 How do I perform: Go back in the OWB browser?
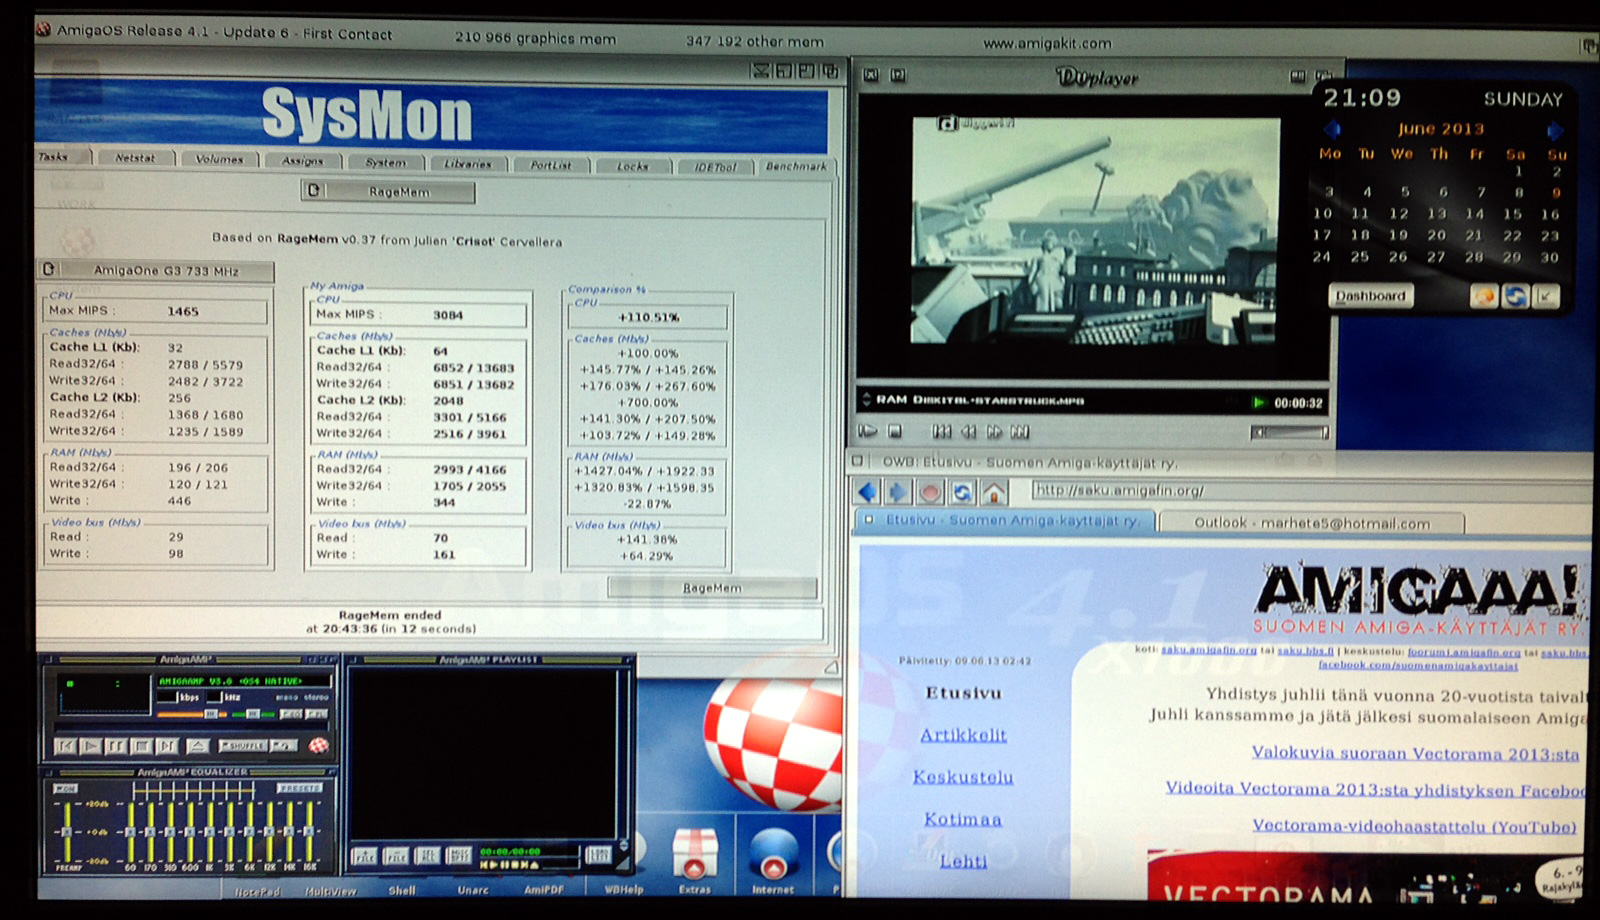point(867,492)
